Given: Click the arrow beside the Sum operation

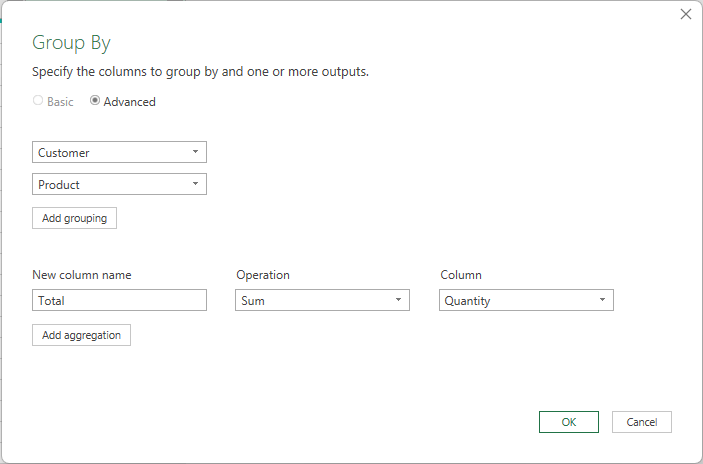Looking at the screenshot, I should (x=398, y=300).
